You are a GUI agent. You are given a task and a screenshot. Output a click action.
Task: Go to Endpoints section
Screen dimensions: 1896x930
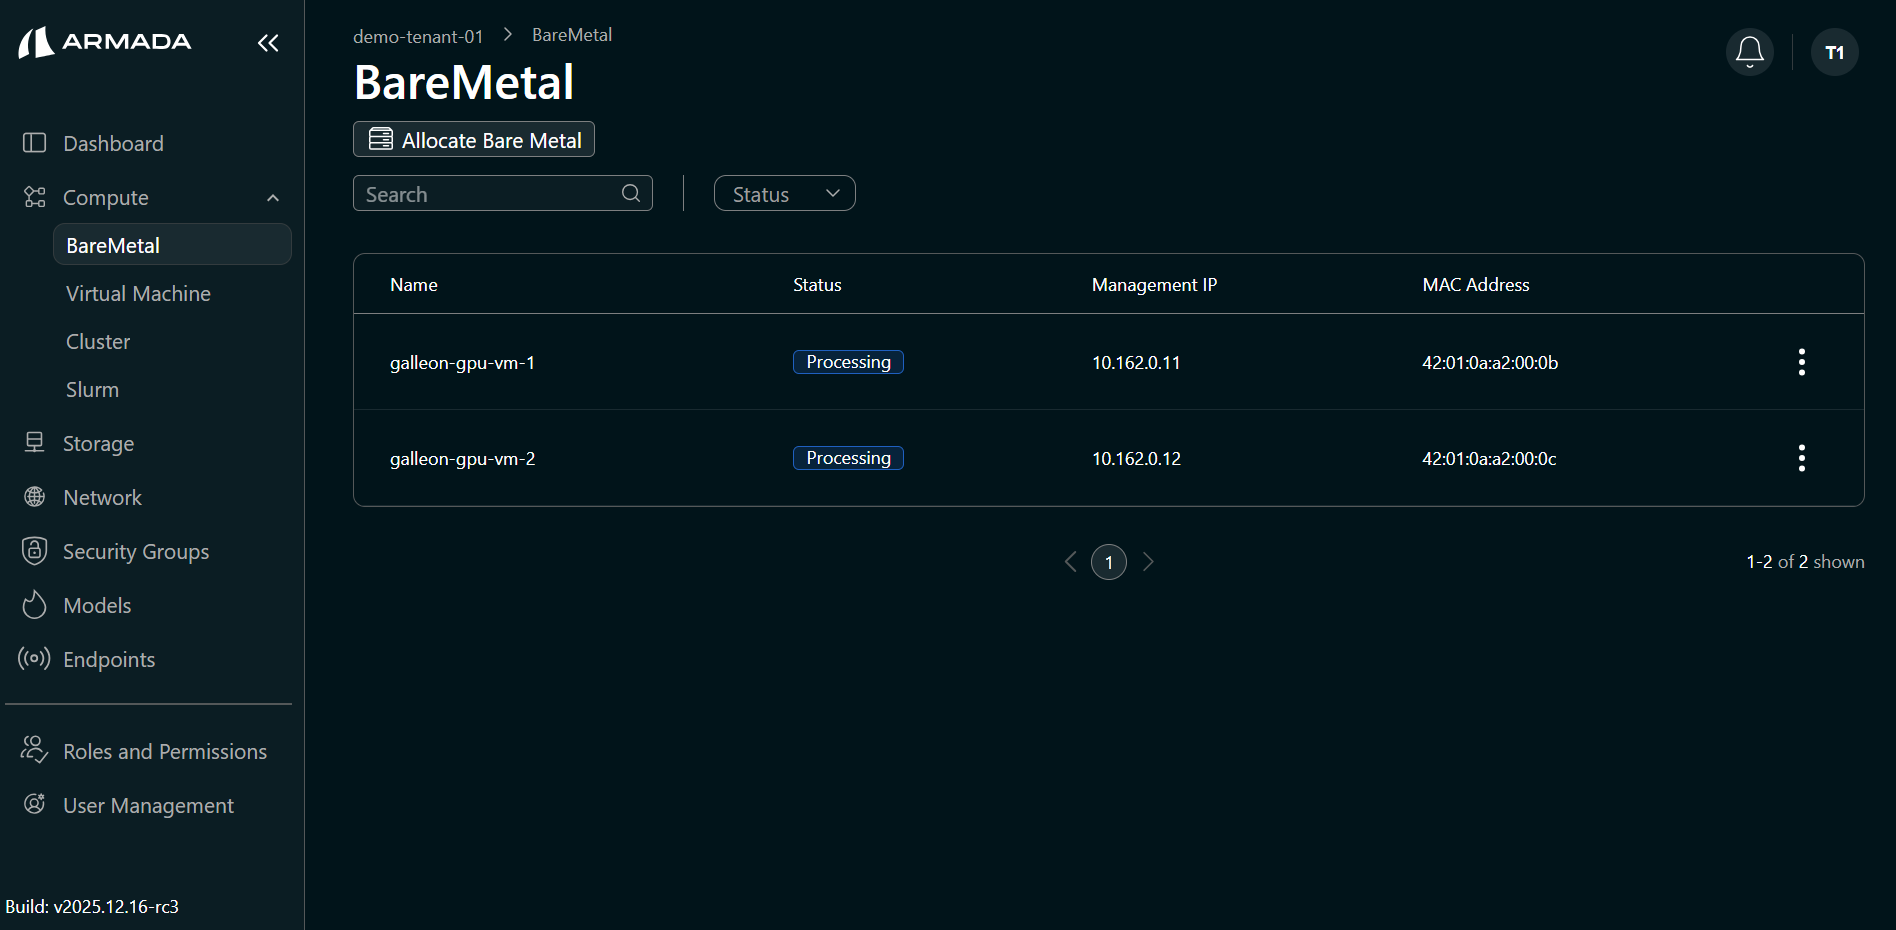coord(109,660)
